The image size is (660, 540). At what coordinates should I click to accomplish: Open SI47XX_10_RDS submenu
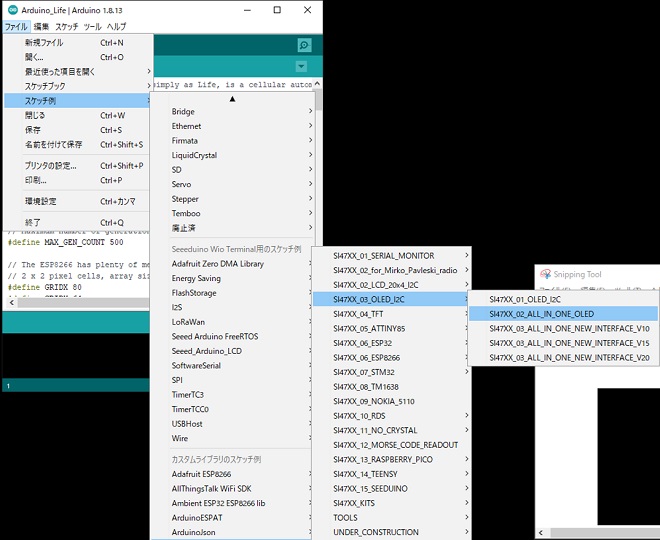click(x=391, y=415)
